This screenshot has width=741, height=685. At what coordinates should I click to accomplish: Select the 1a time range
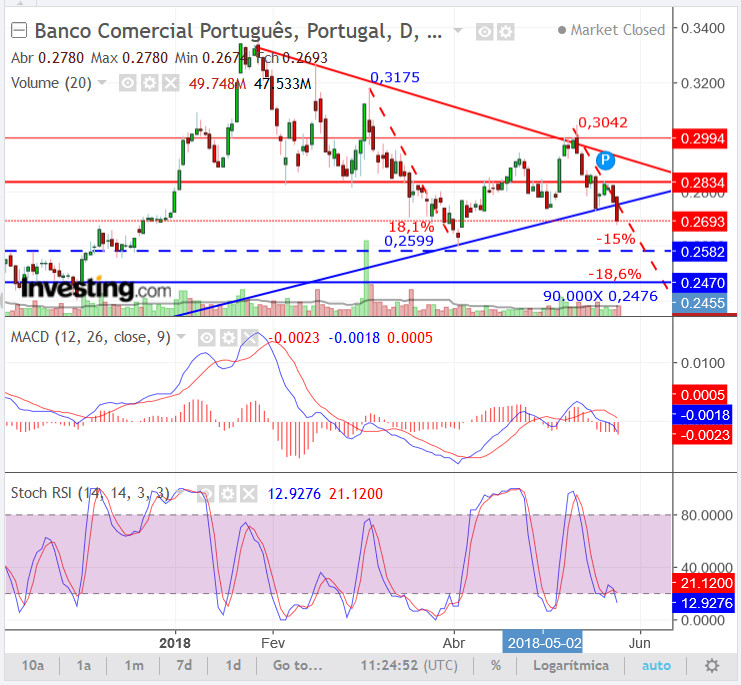coord(84,666)
